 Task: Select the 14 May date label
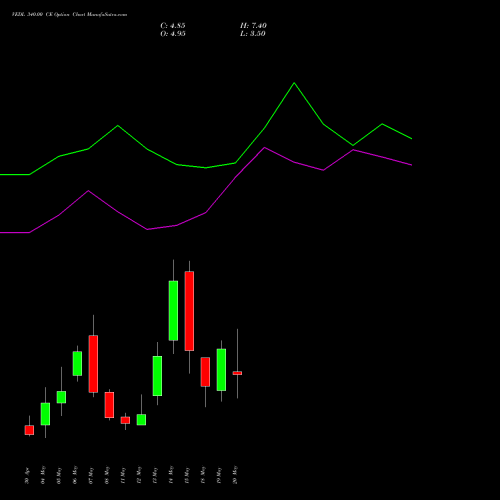(x=171, y=475)
